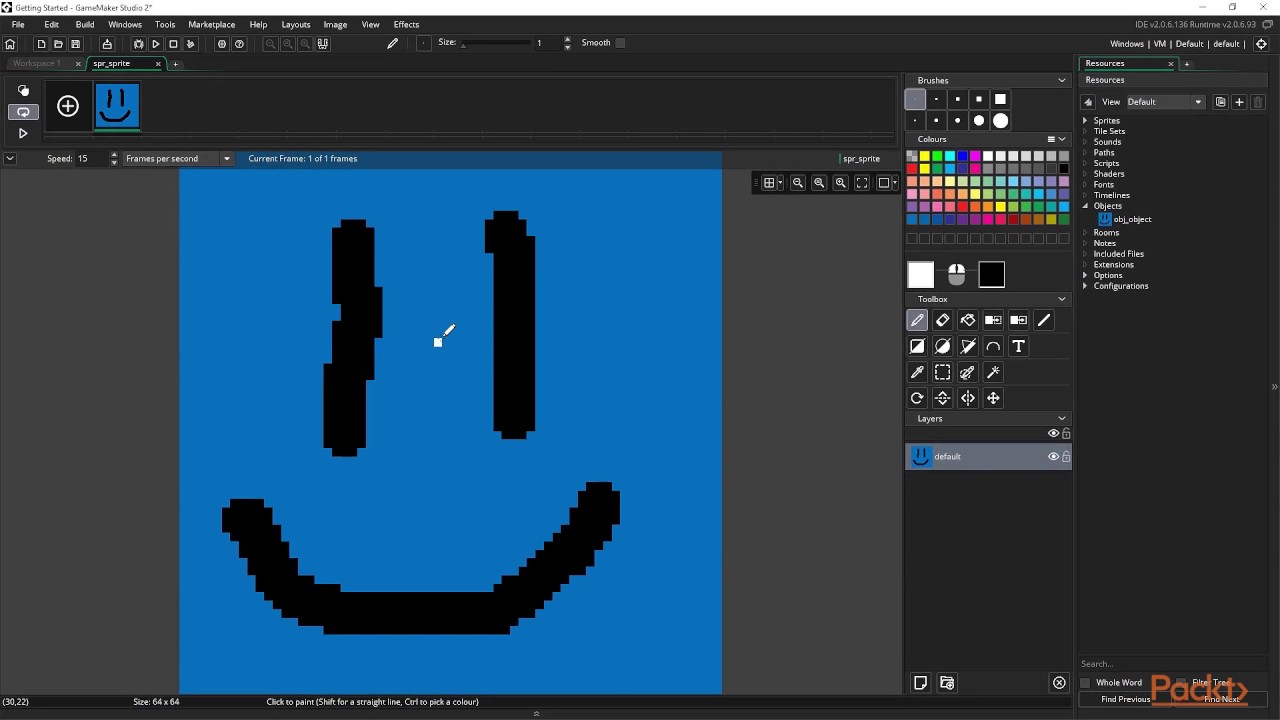Select the Pencil tool in Toolbox
Image resolution: width=1280 pixels, height=720 pixels.
click(917, 320)
